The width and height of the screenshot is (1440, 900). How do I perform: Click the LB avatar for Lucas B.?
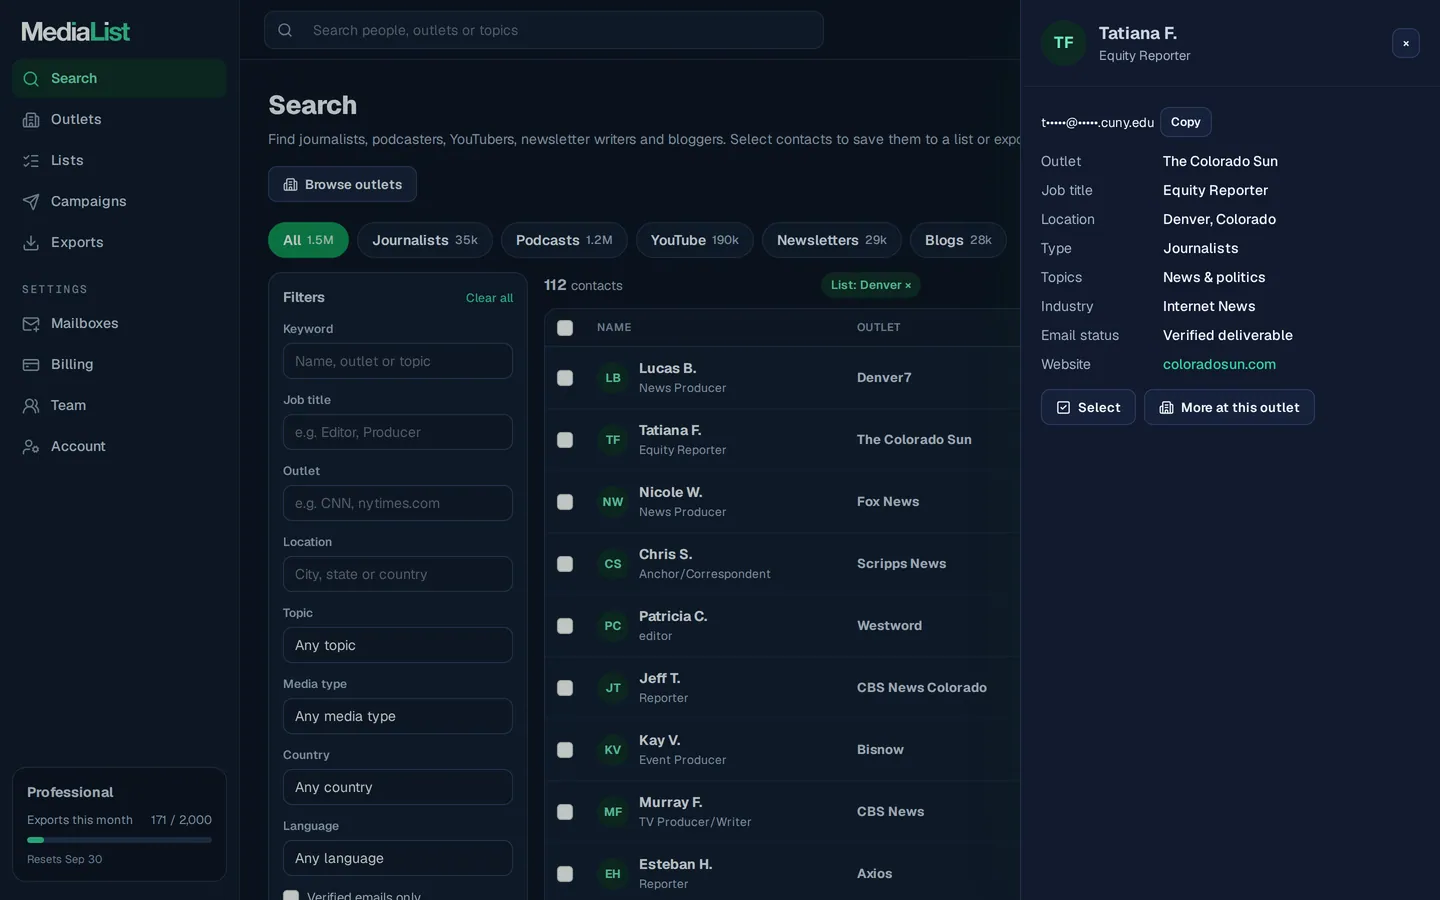coord(613,378)
